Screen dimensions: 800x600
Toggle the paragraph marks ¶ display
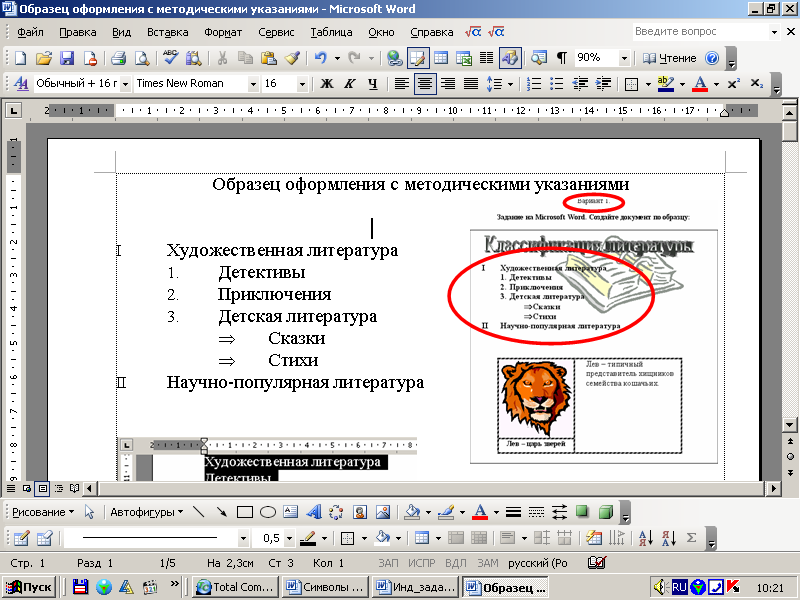point(562,58)
